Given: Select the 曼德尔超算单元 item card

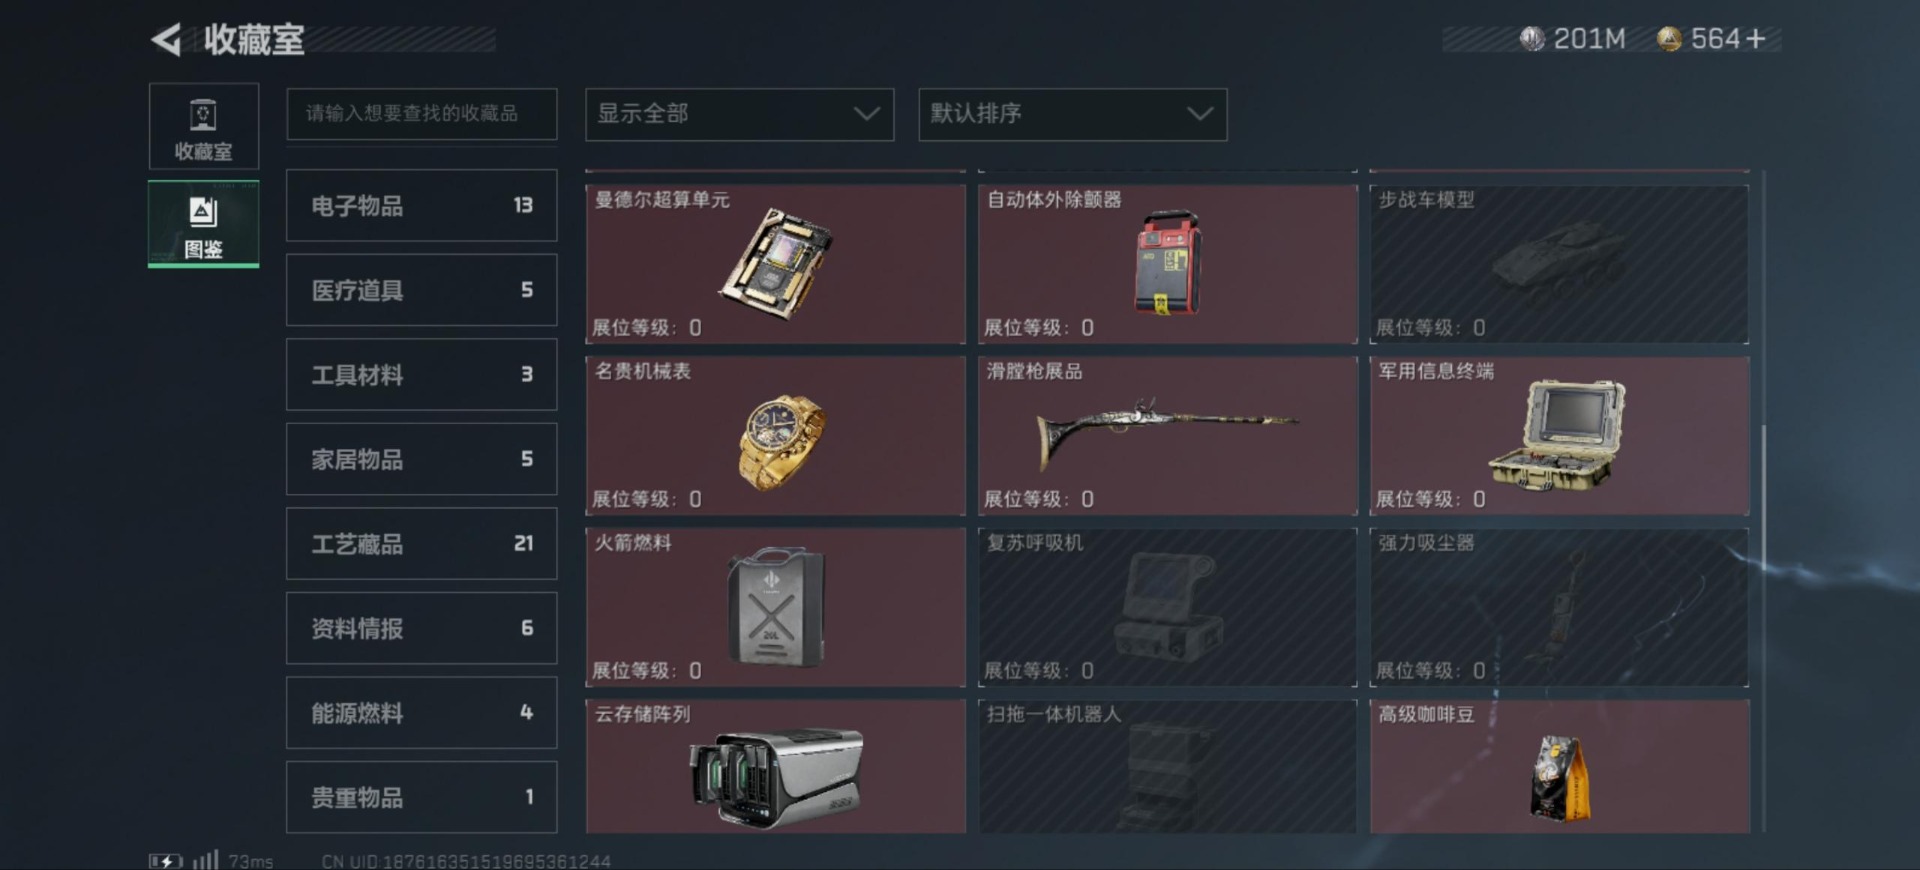Looking at the screenshot, I should tap(775, 264).
